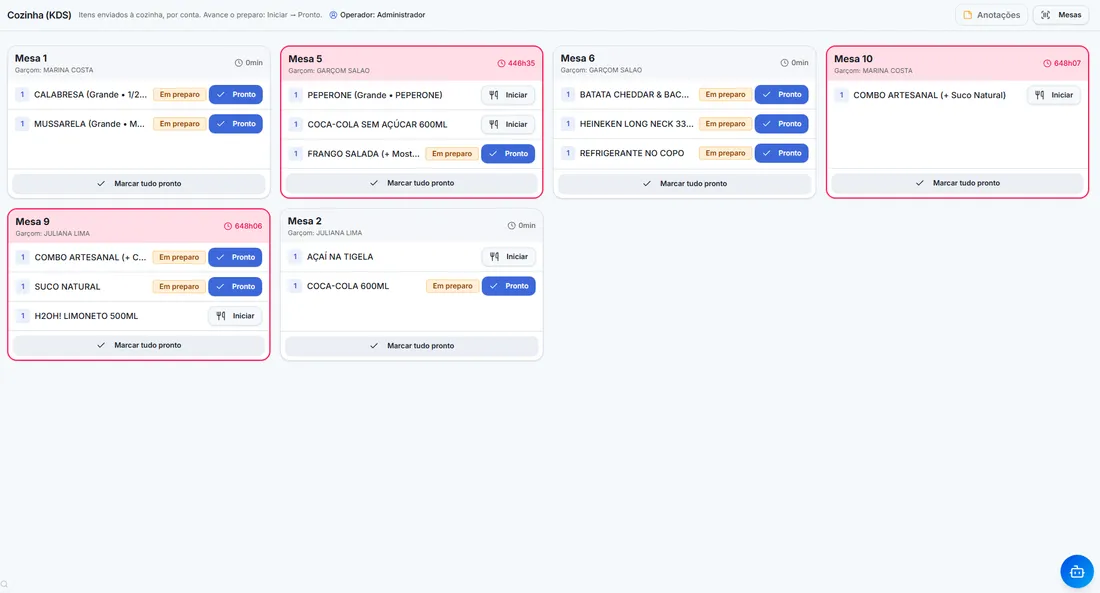This screenshot has width=1100, height=593.
Task: Mark Mesa 9 COMBO ARTESANAL as Pronto
Action: pyautogui.click(x=235, y=258)
